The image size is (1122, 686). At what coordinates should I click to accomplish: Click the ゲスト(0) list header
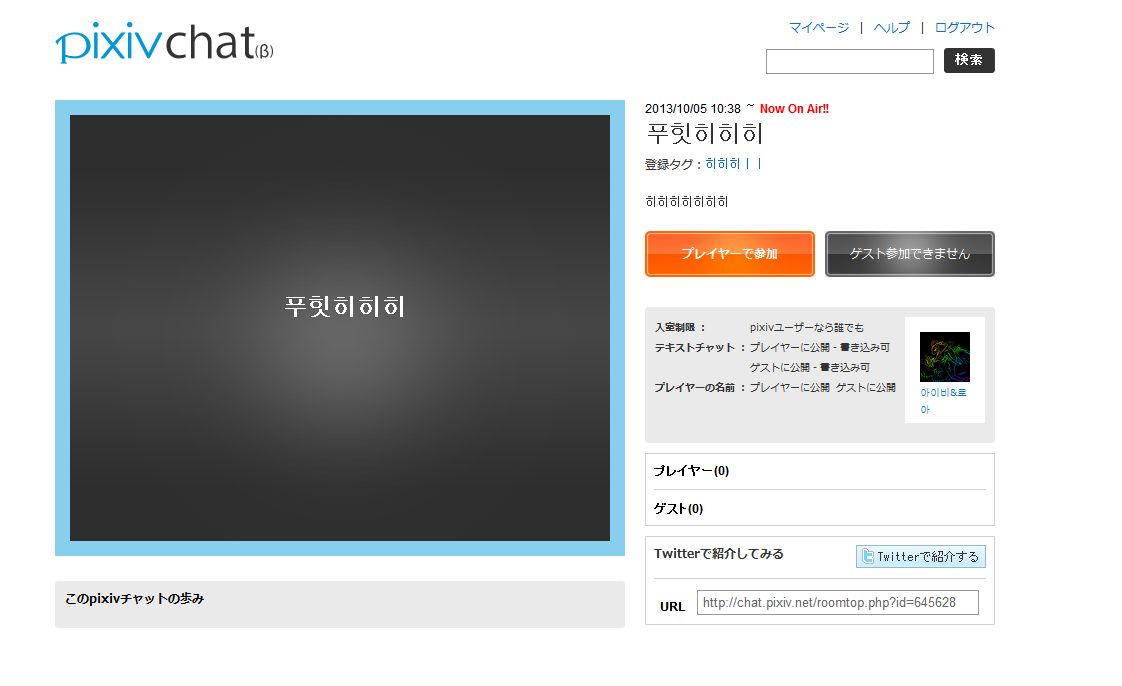(678, 508)
